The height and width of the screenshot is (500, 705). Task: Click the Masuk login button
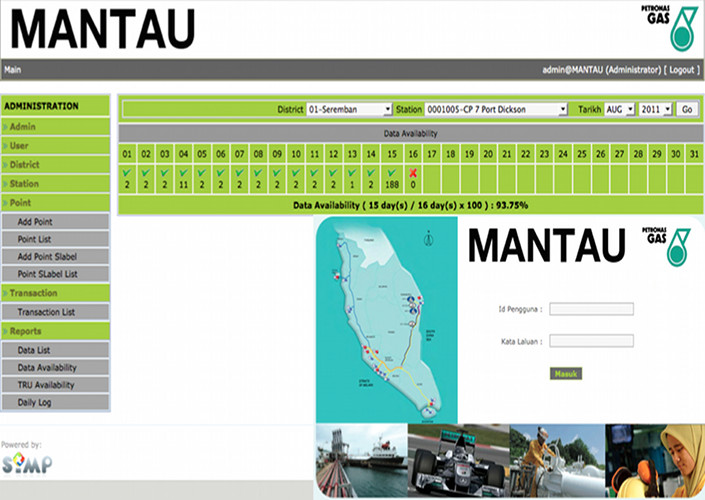point(566,374)
